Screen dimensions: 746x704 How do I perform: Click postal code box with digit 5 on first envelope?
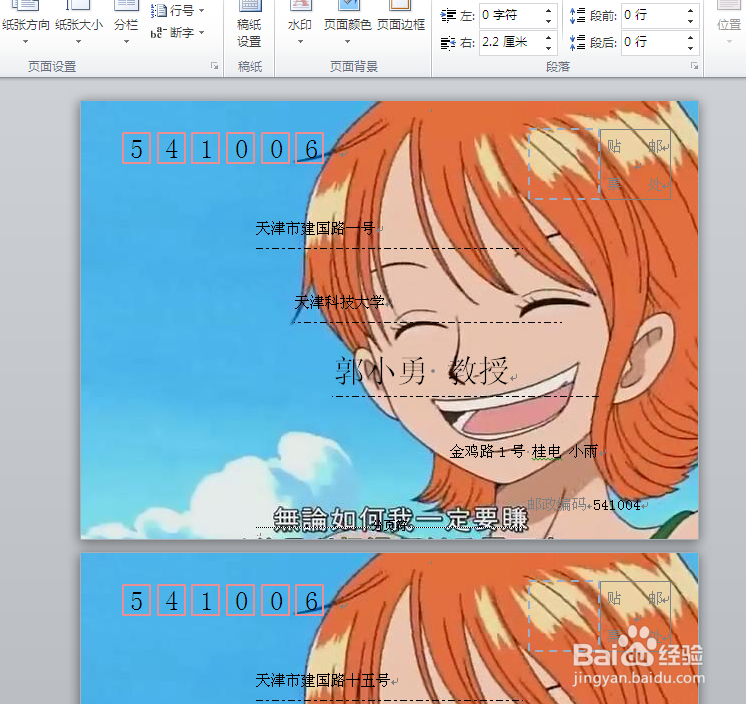click(x=137, y=148)
